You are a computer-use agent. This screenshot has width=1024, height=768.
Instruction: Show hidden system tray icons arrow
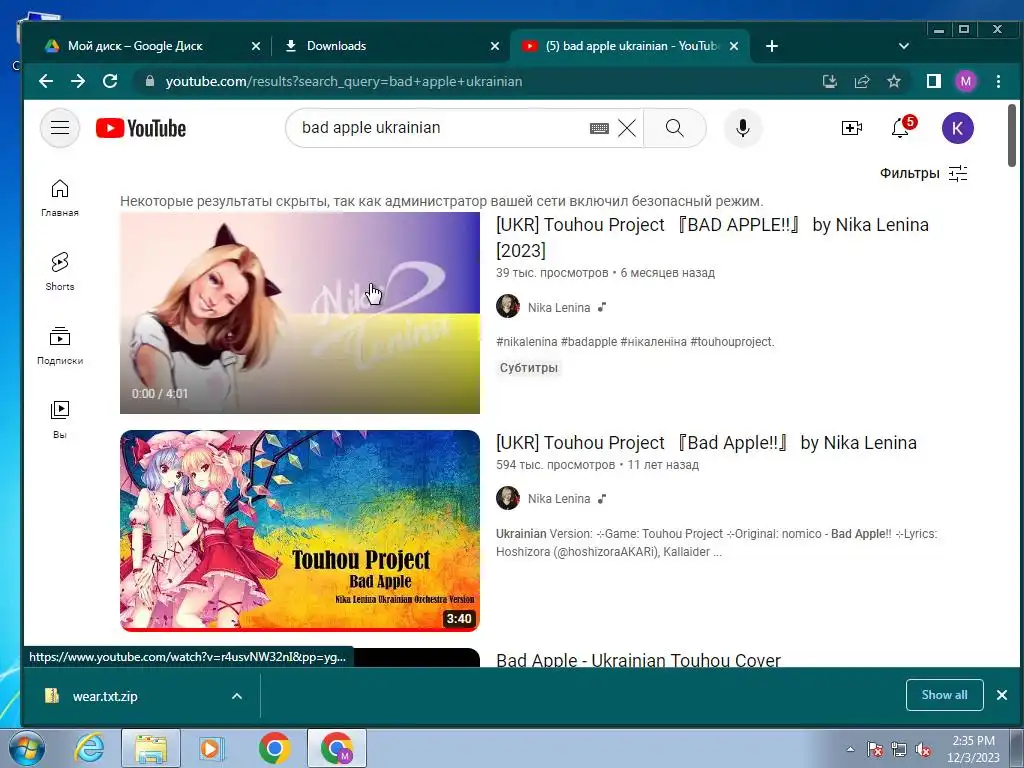(x=850, y=749)
